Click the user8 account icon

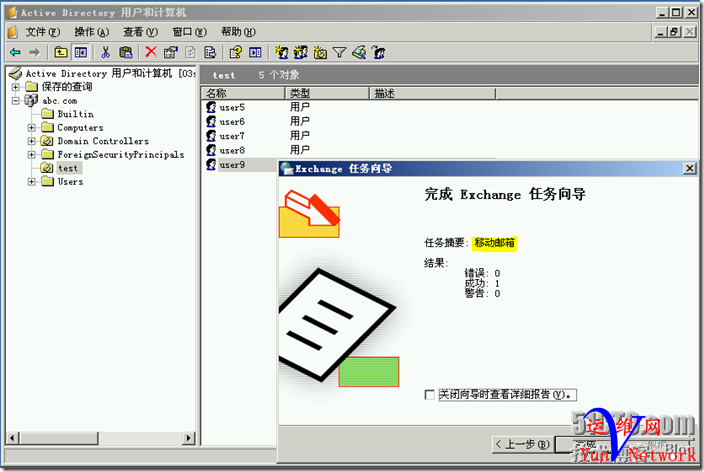pos(211,150)
